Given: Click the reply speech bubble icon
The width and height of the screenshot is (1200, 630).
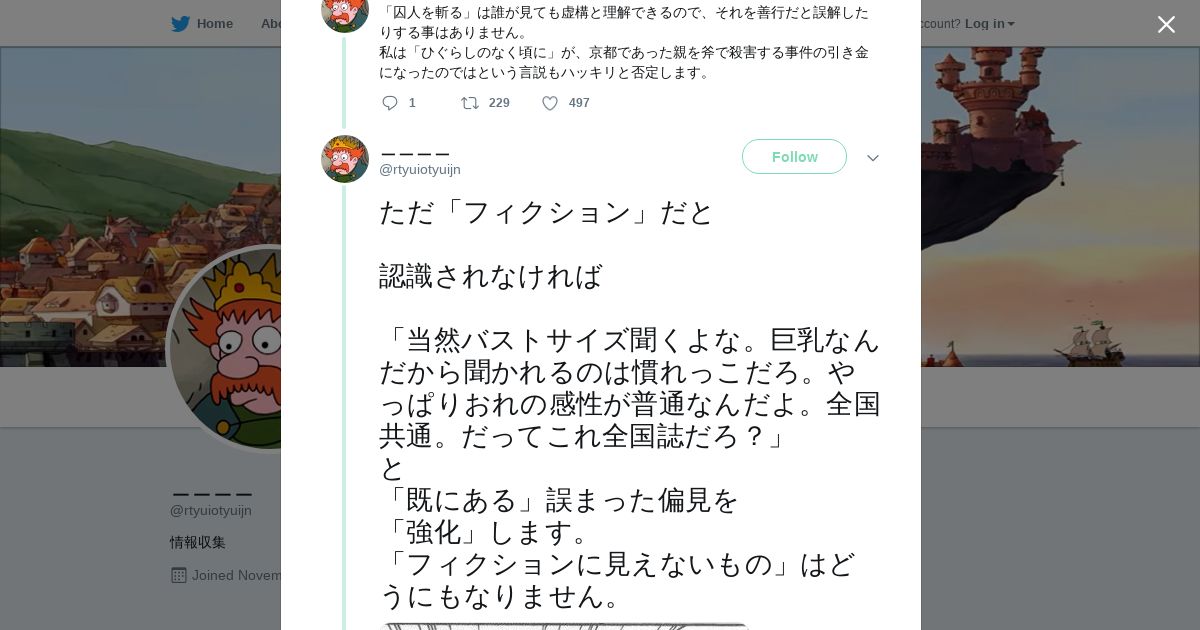Looking at the screenshot, I should (x=390, y=103).
